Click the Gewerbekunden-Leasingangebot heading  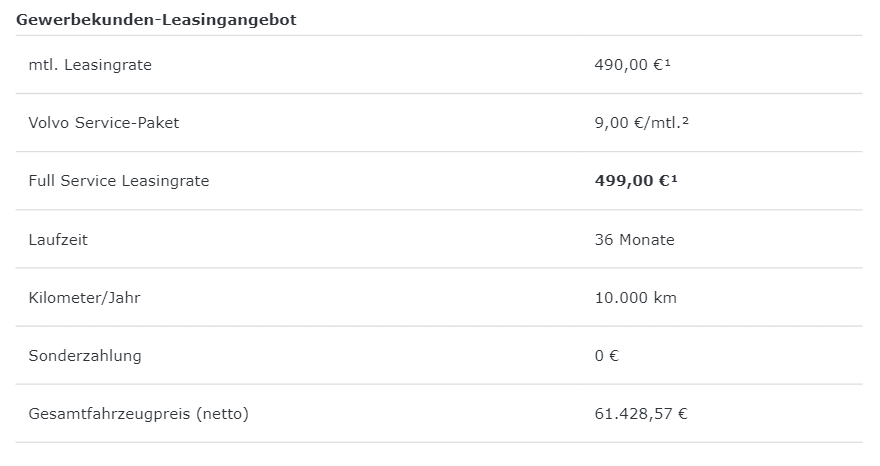click(156, 20)
